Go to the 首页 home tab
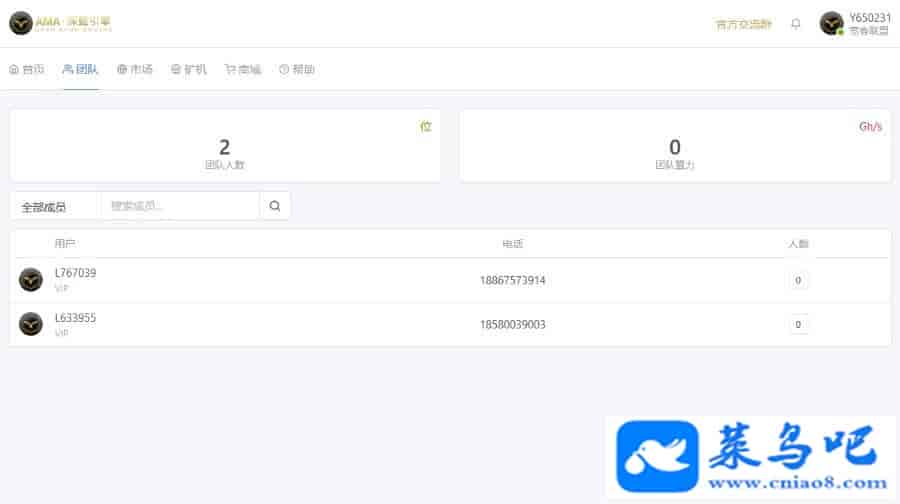The width and height of the screenshot is (900, 504). 26,69
